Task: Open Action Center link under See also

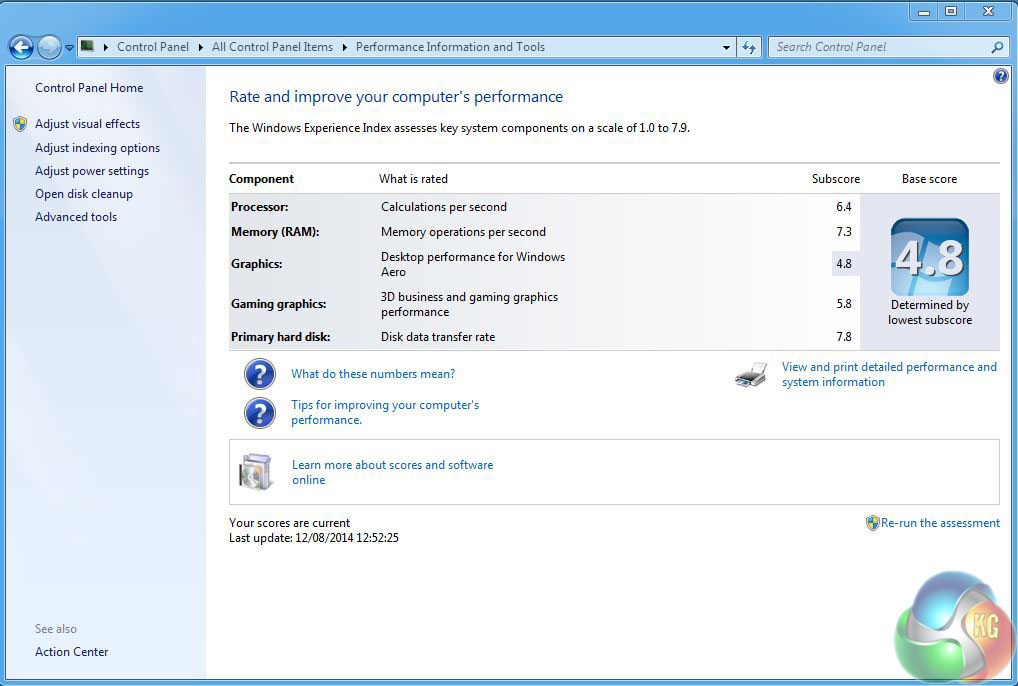Action: (72, 652)
